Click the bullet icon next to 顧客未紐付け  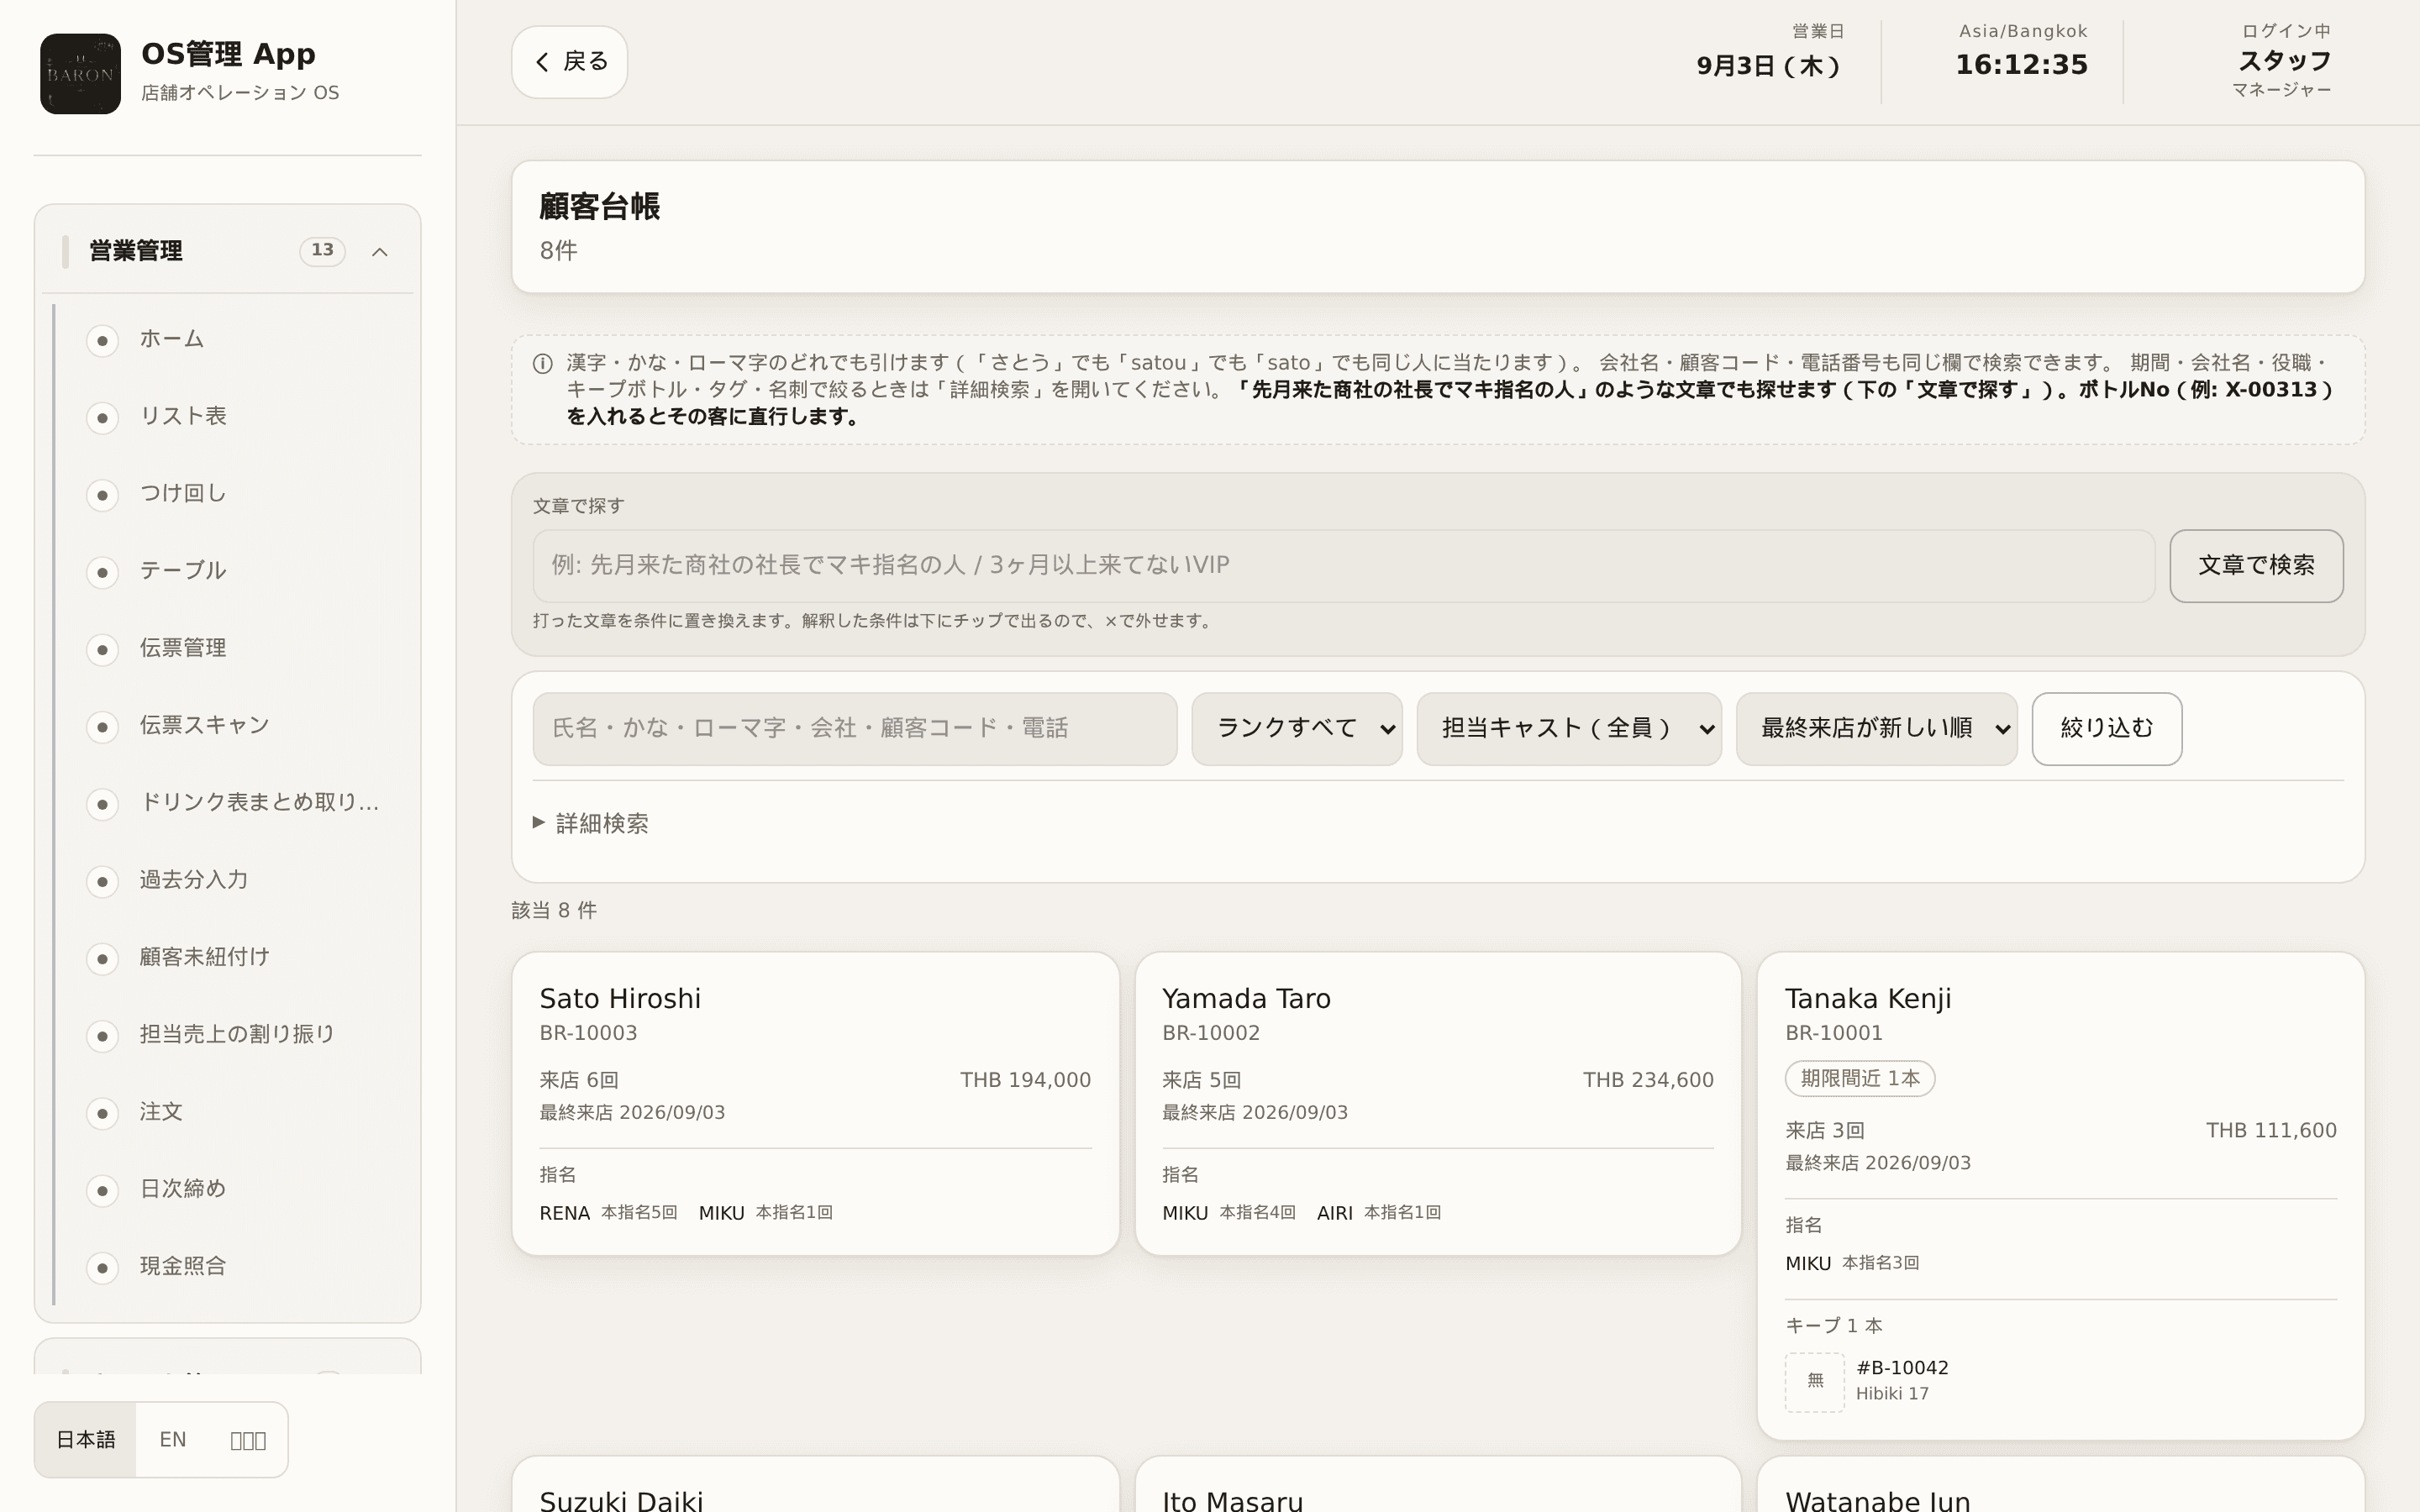(102, 958)
